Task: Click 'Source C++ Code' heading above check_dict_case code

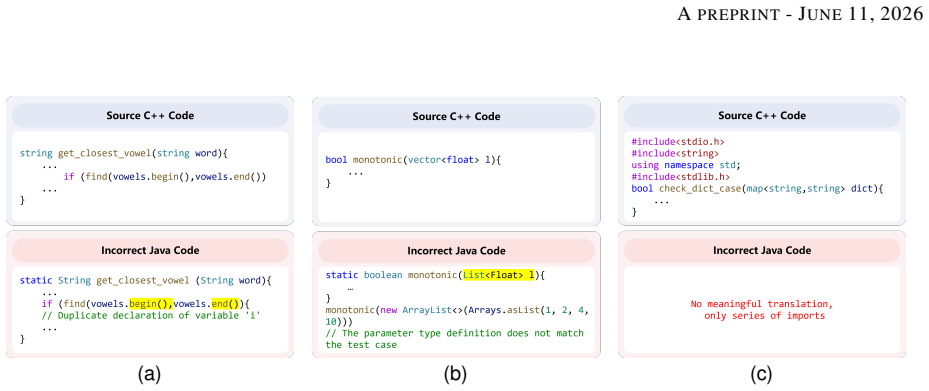Action: click(762, 116)
